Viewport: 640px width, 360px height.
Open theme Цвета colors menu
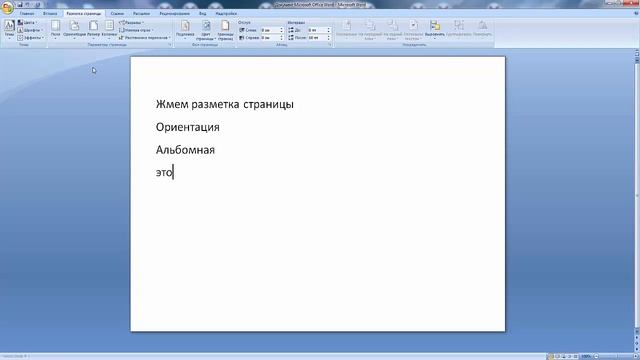[x=28, y=22]
